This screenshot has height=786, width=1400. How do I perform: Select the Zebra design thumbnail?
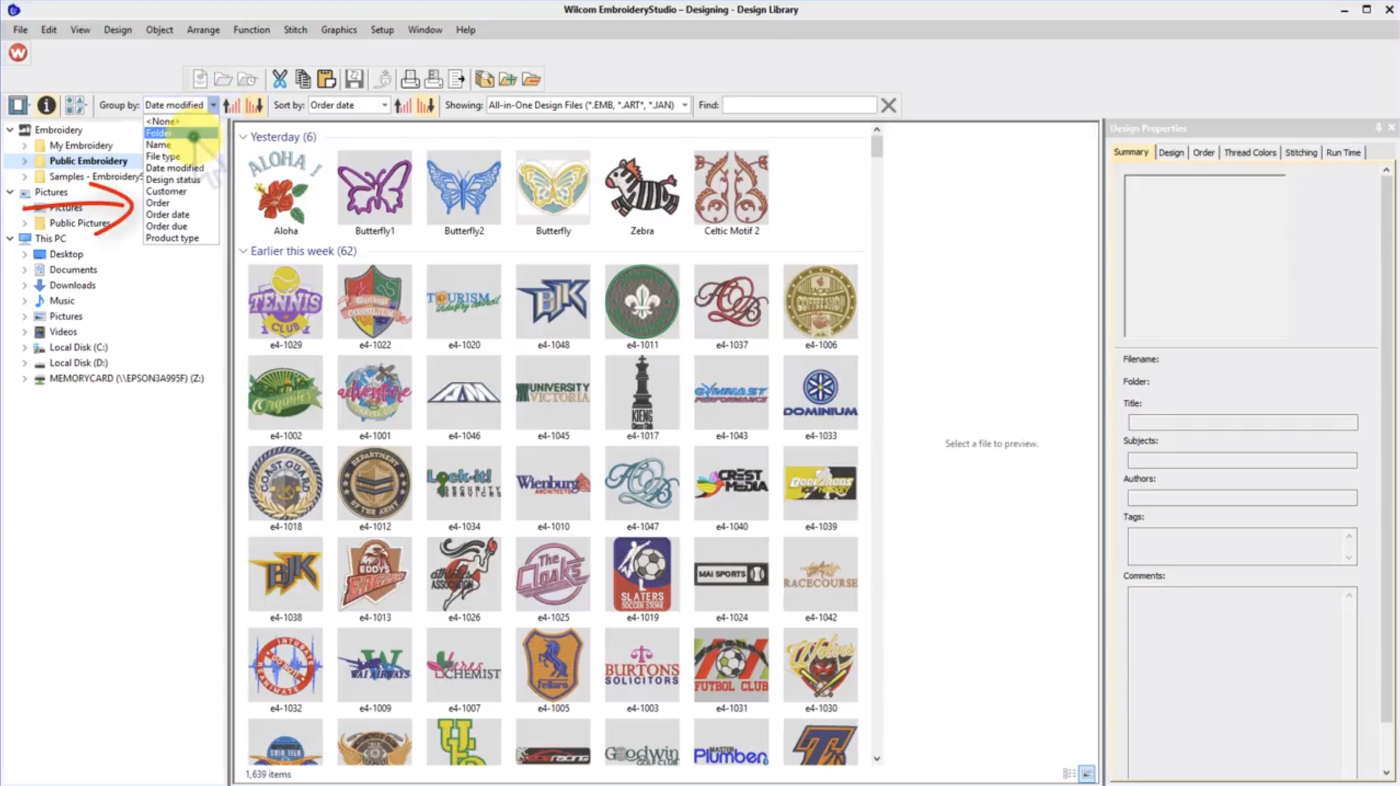pyautogui.click(x=642, y=189)
